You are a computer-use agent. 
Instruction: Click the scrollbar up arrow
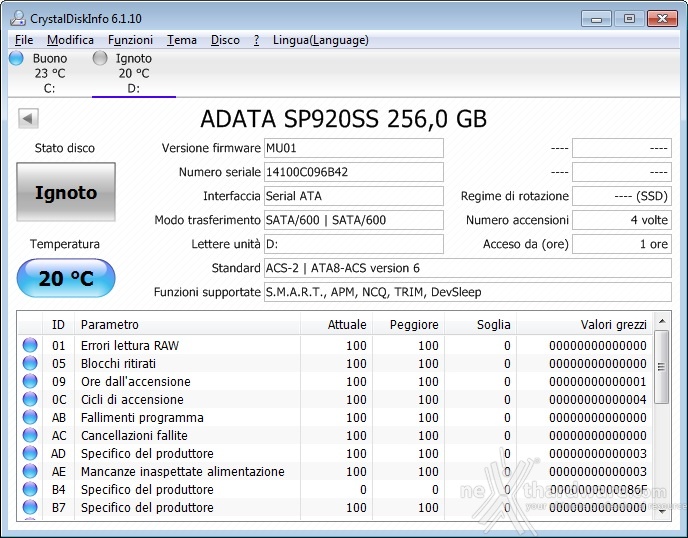[662, 321]
